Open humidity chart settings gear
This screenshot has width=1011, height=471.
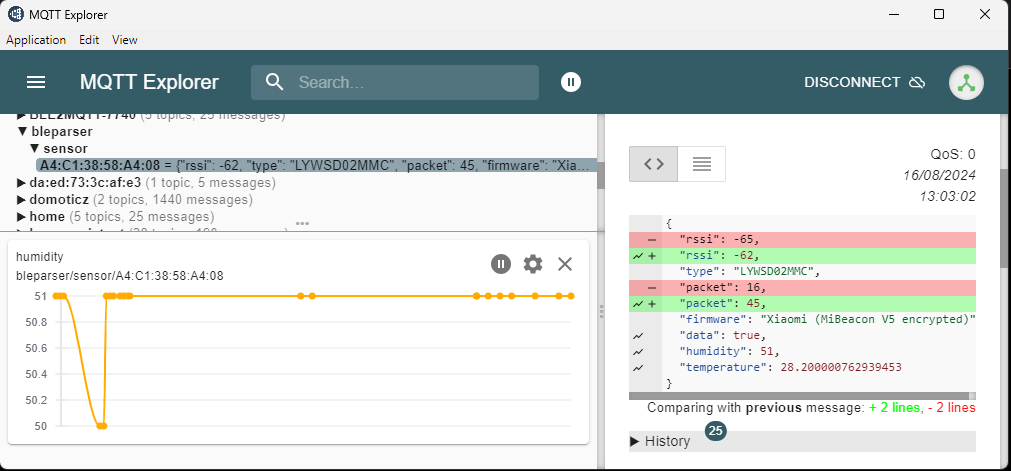click(x=533, y=264)
